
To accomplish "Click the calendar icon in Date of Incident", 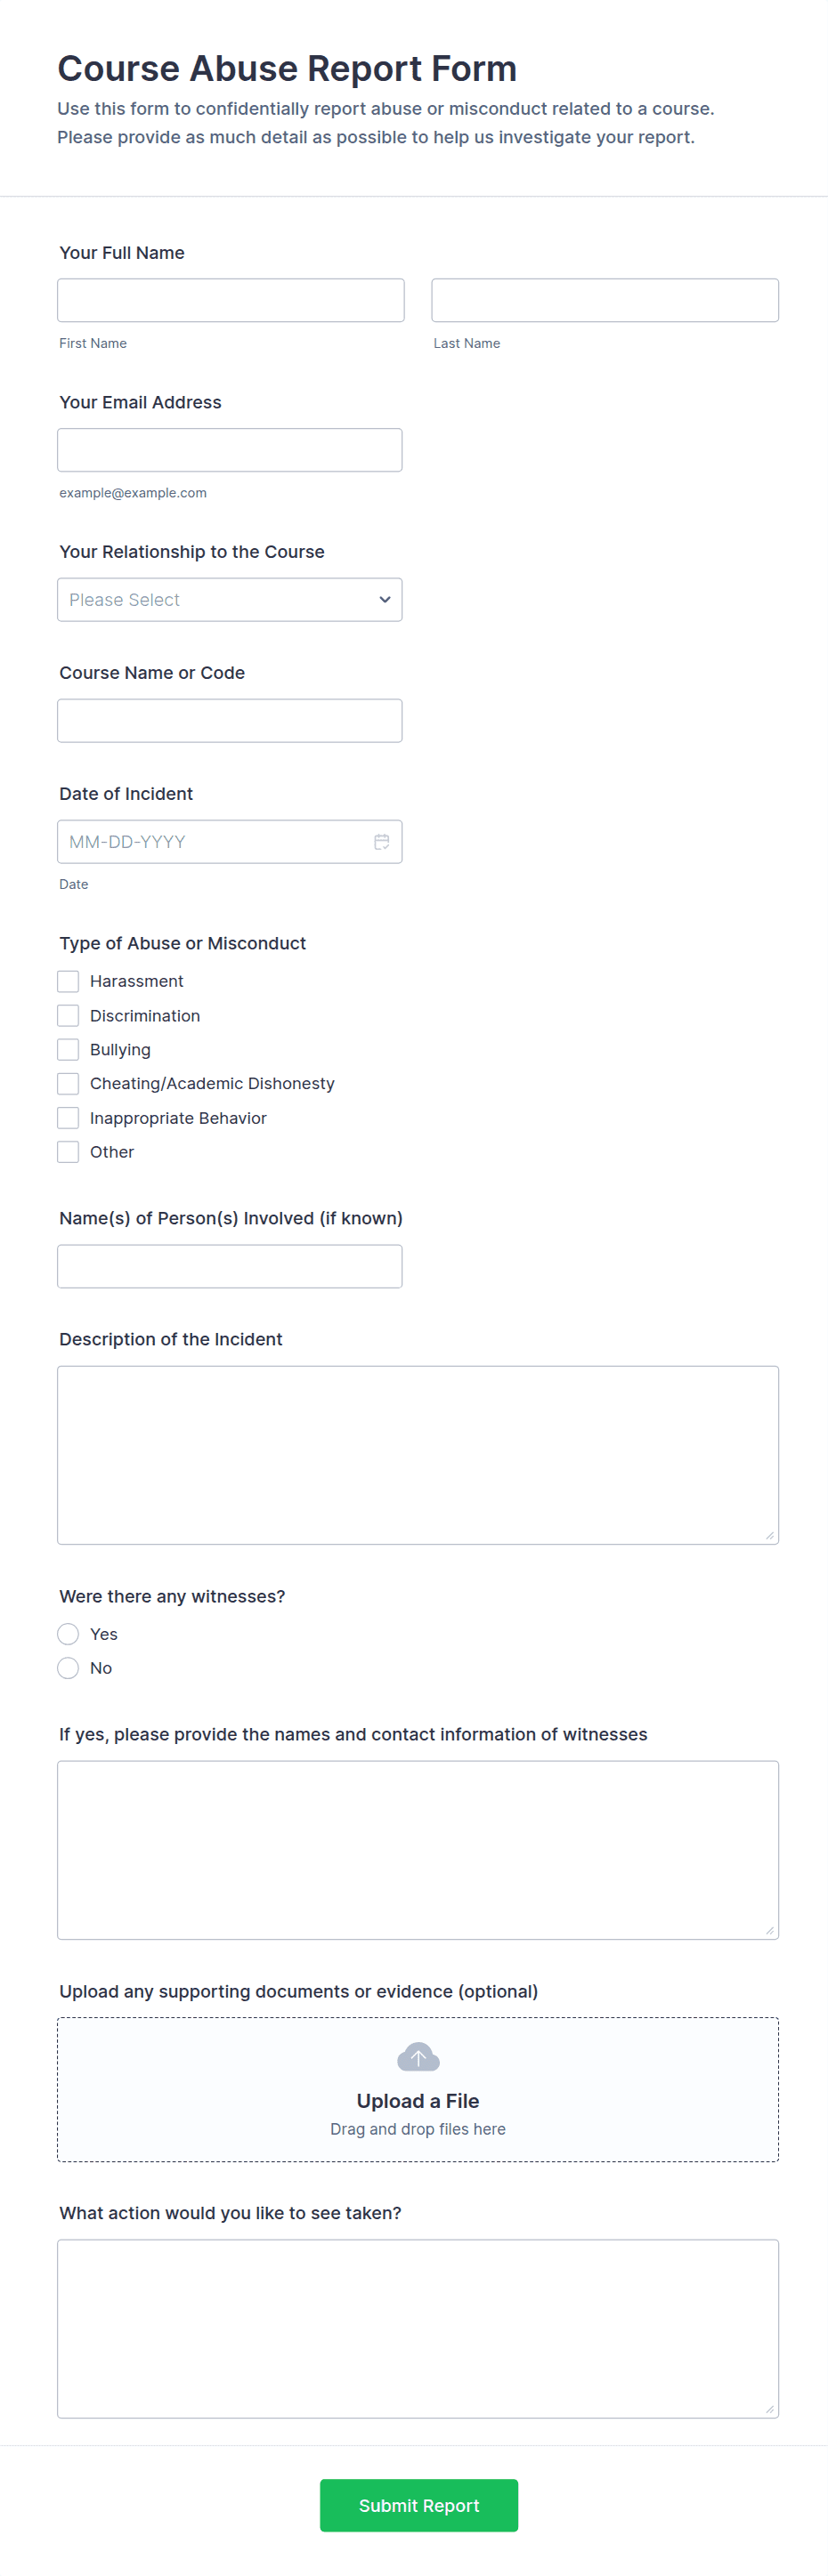I will (381, 842).
